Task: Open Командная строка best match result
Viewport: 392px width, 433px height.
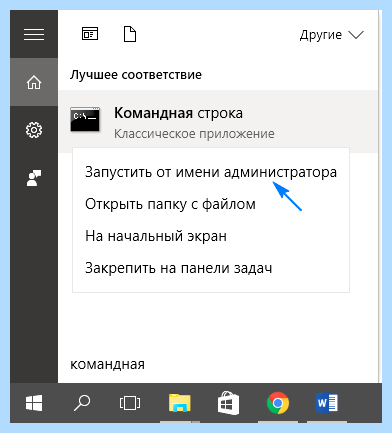Action: pyautogui.click(x=218, y=122)
